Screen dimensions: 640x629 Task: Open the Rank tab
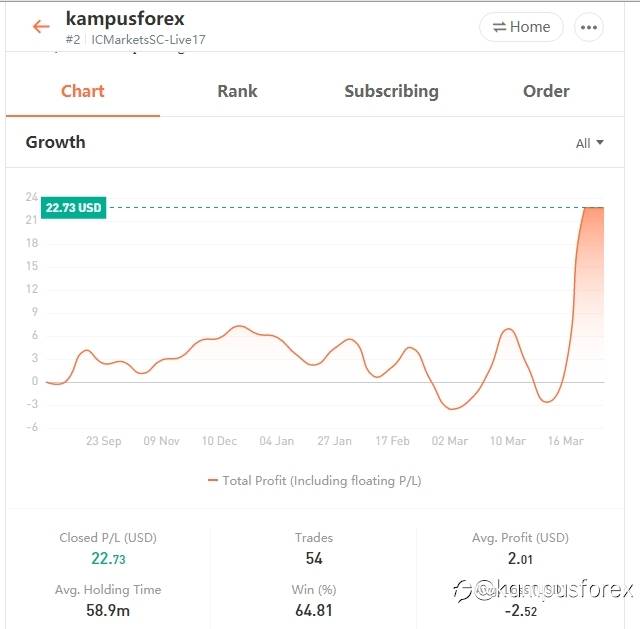(x=237, y=91)
